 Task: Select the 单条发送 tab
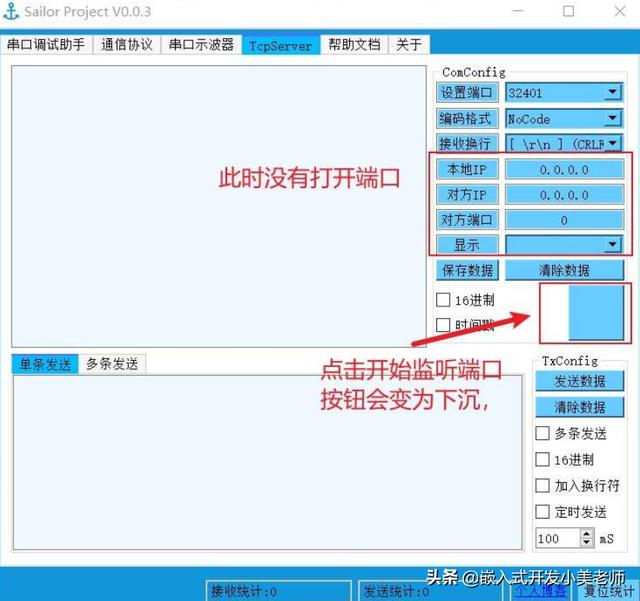(x=45, y=364)
